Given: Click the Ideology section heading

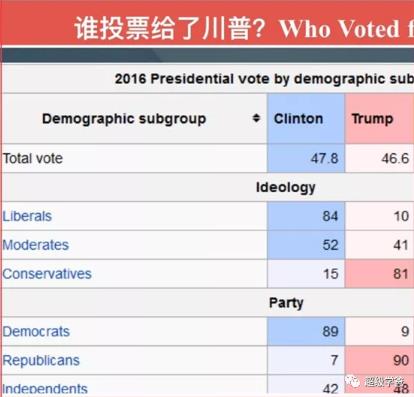Looking at the screenshot, I should click(286, 187).
